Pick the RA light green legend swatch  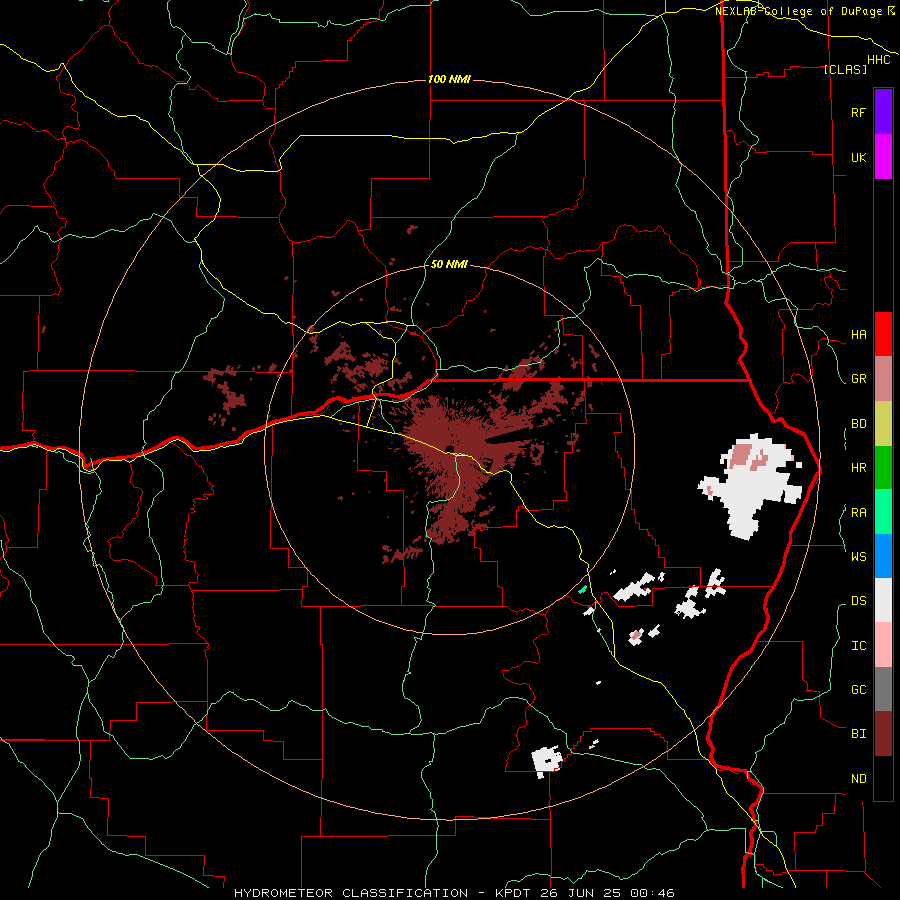(883, 512)
